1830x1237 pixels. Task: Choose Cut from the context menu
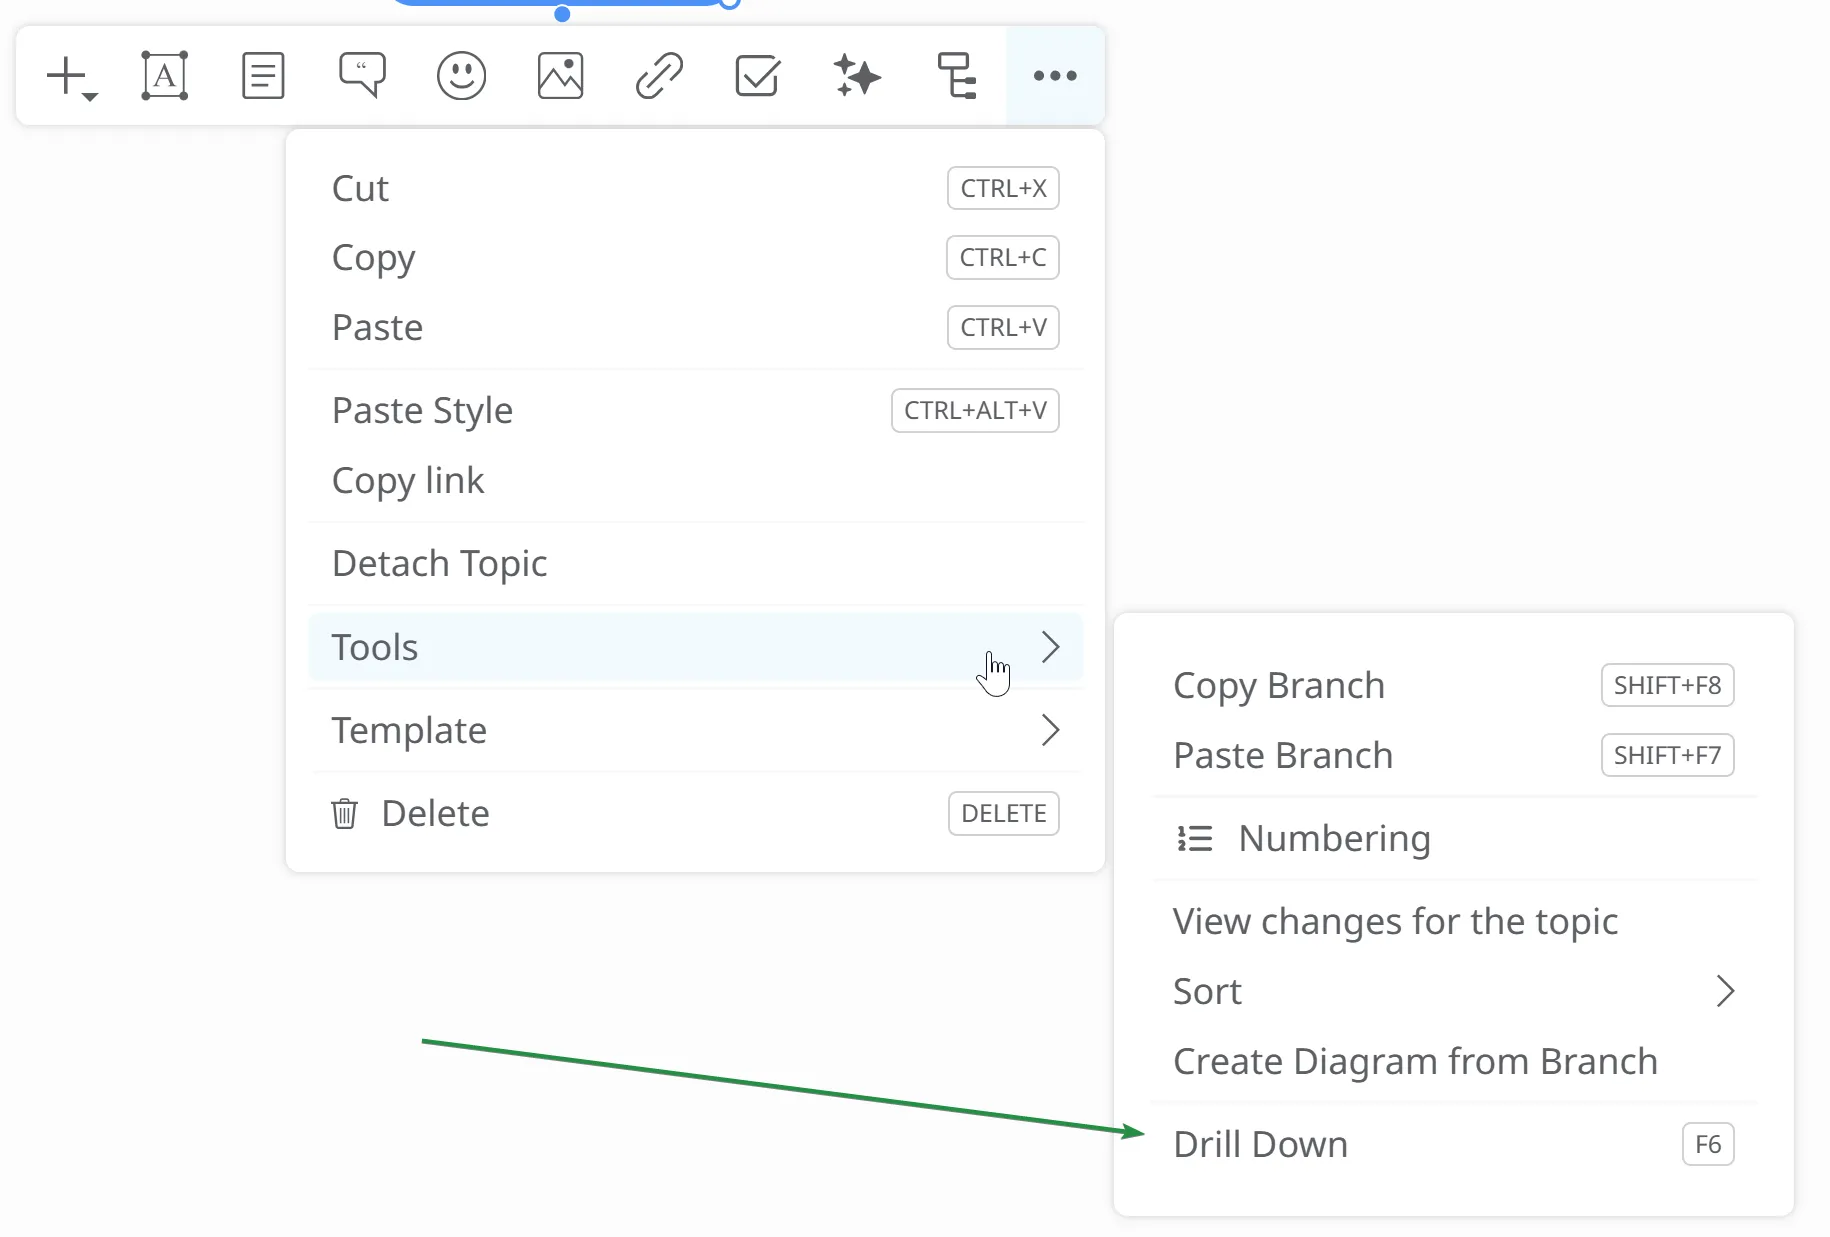(695, 188)
